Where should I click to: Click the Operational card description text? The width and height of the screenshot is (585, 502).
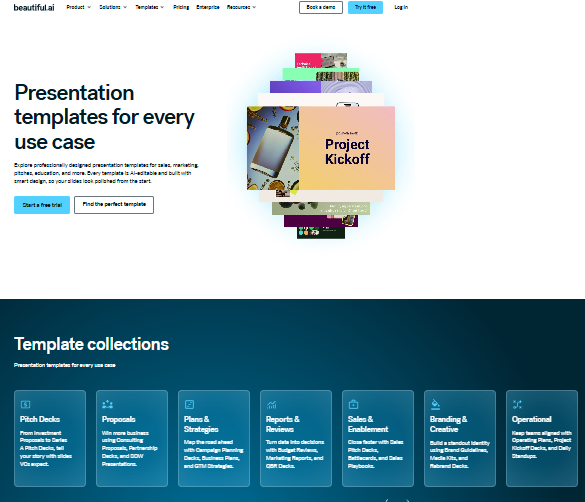click(x=542, y=445)
